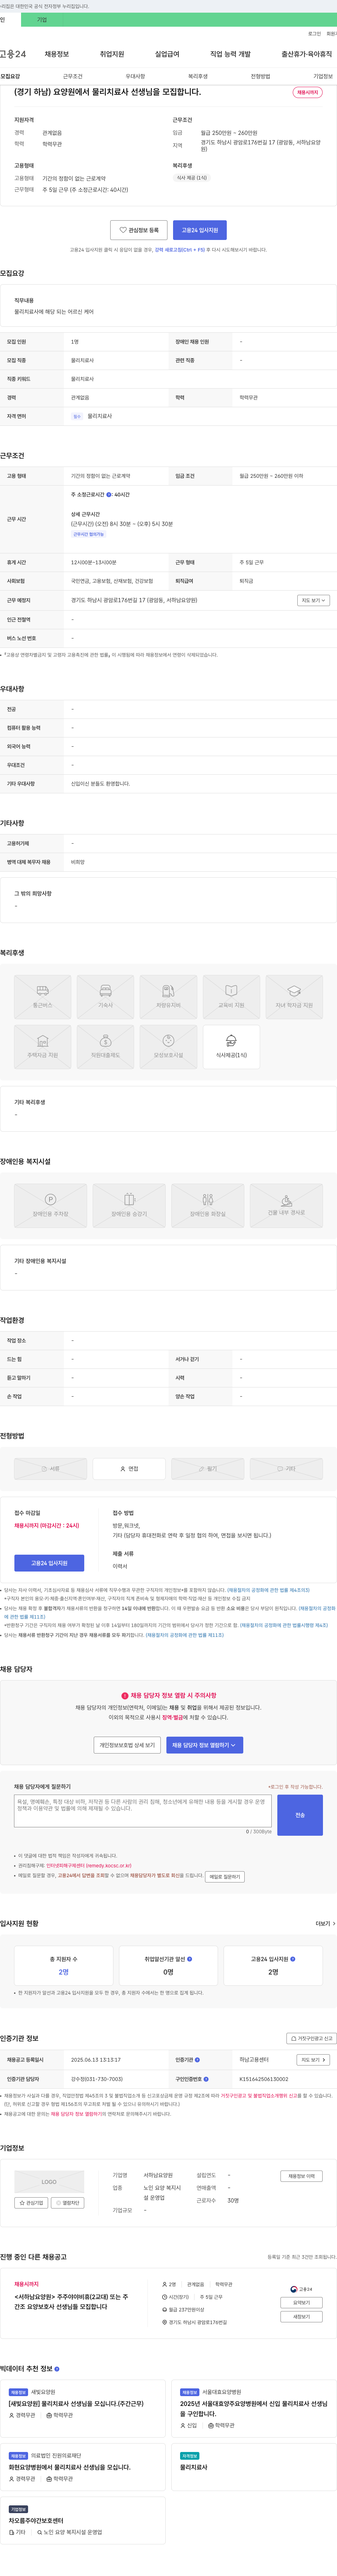Viewport: 337px width, 2576px height.
Task: Click the info icon beside 빅데이터 추천 정보
Action: 57,2369
